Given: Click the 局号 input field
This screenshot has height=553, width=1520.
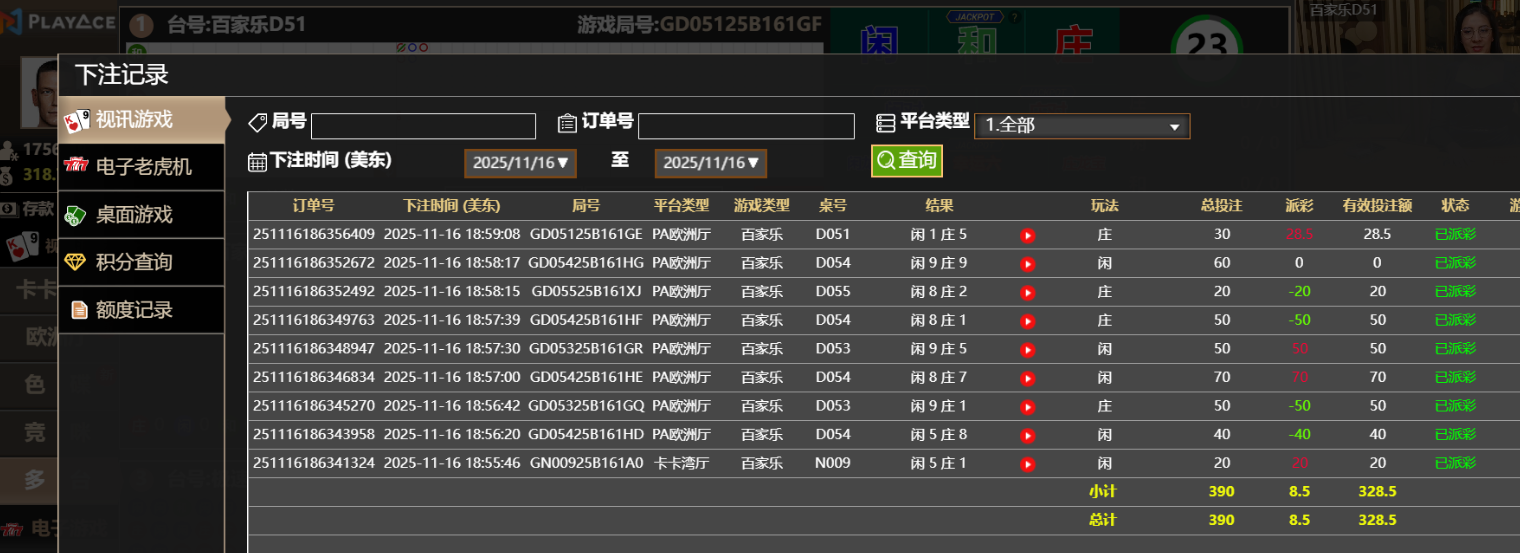Looking at the screenshot, I should (423, 126).
